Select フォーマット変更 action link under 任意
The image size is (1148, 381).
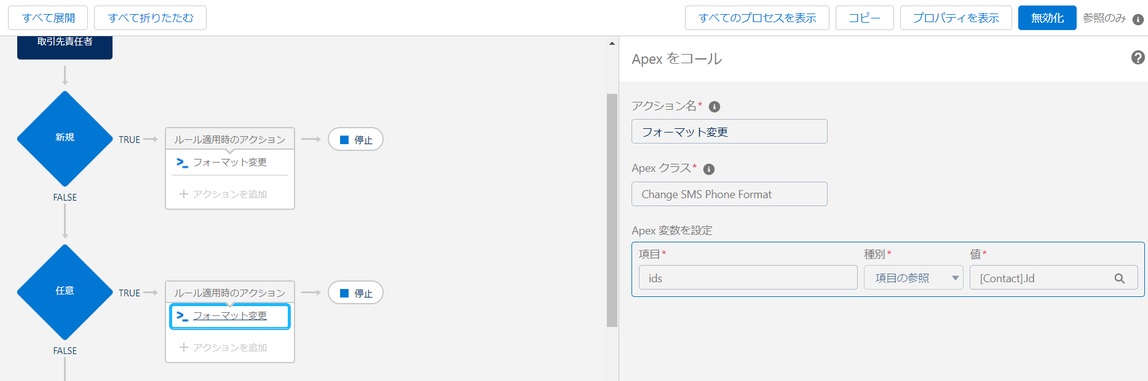230,316
